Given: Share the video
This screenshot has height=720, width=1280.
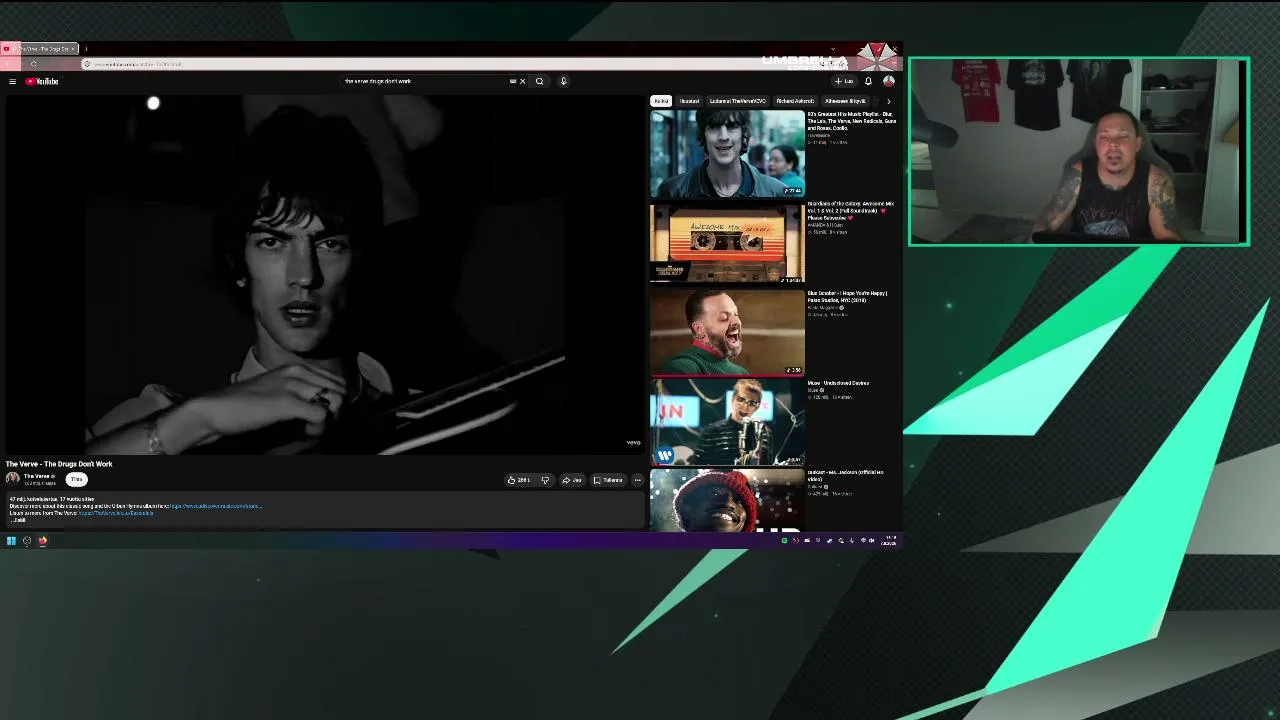Looking at the screenshot, I should click(572, 480).
